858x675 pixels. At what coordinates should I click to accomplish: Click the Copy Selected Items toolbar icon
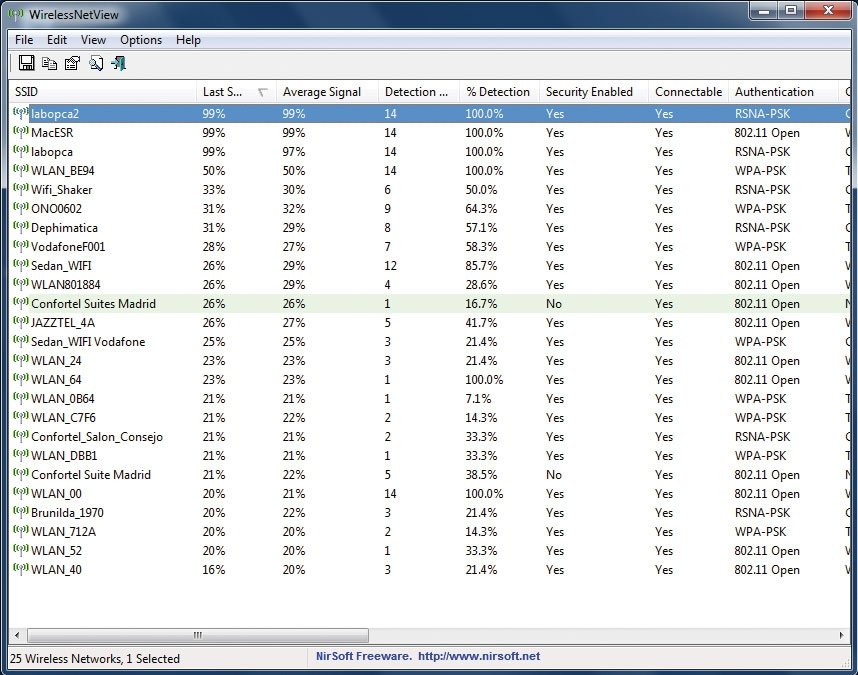[49, 63]
